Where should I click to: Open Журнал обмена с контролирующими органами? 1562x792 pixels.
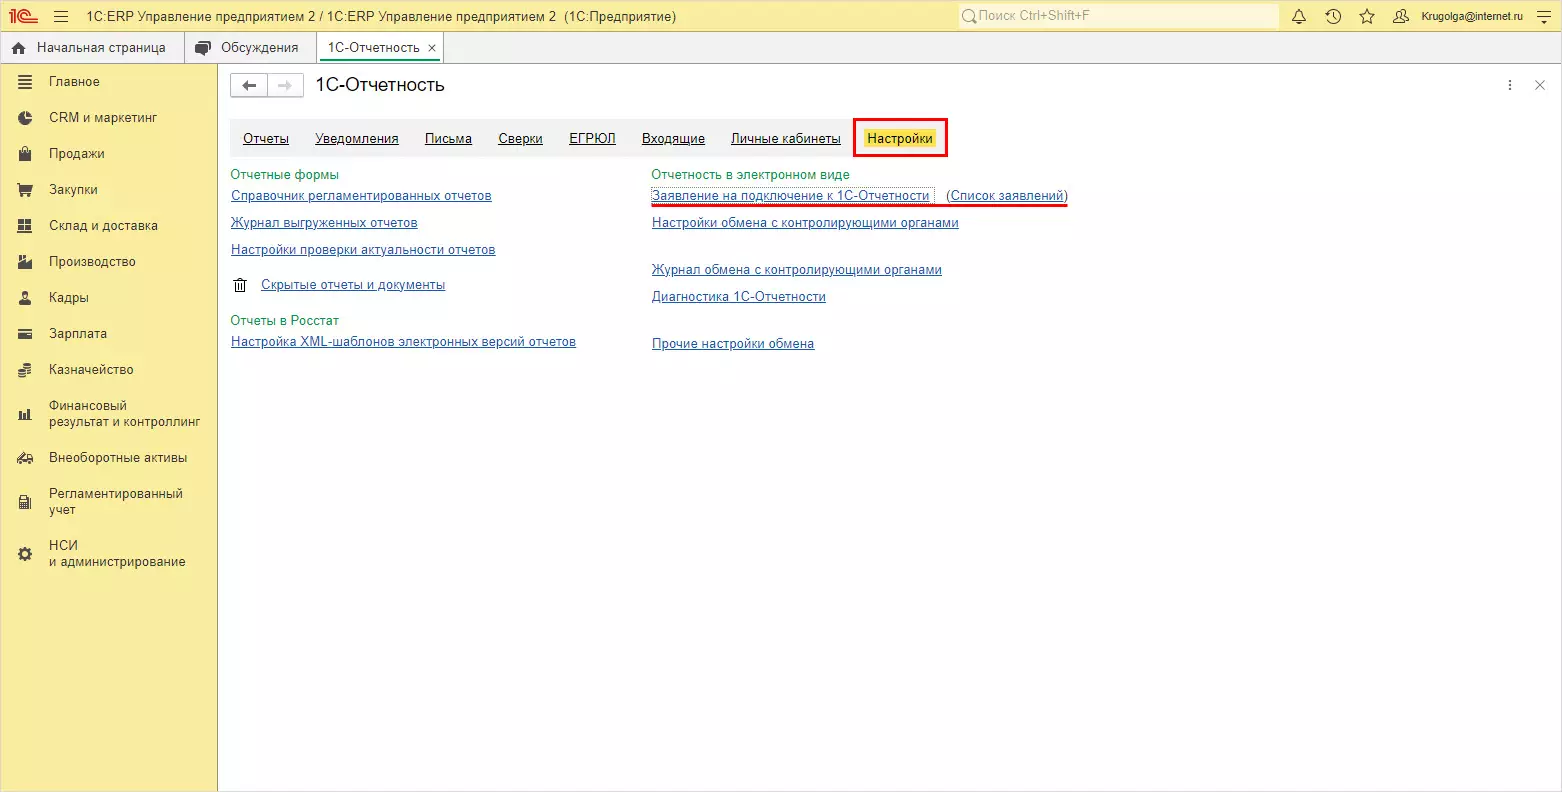pyautogui.click(x=797, y=270)
